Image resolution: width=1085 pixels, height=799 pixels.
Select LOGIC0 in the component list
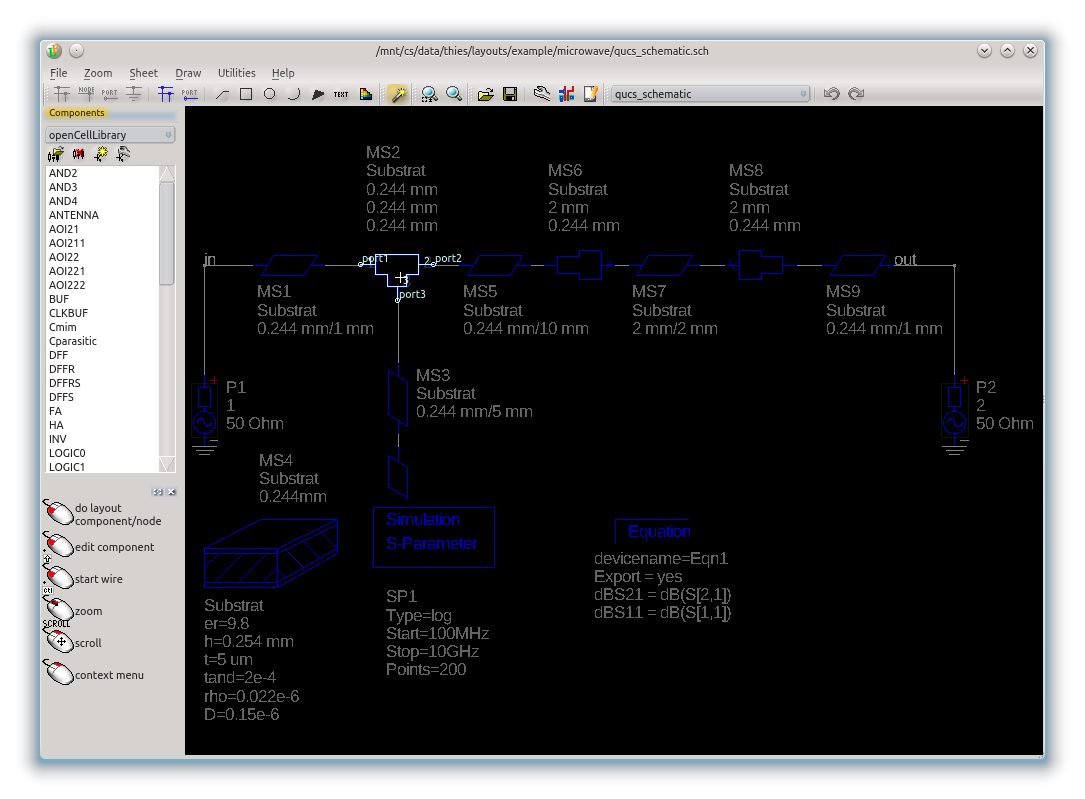pos(102,453)
